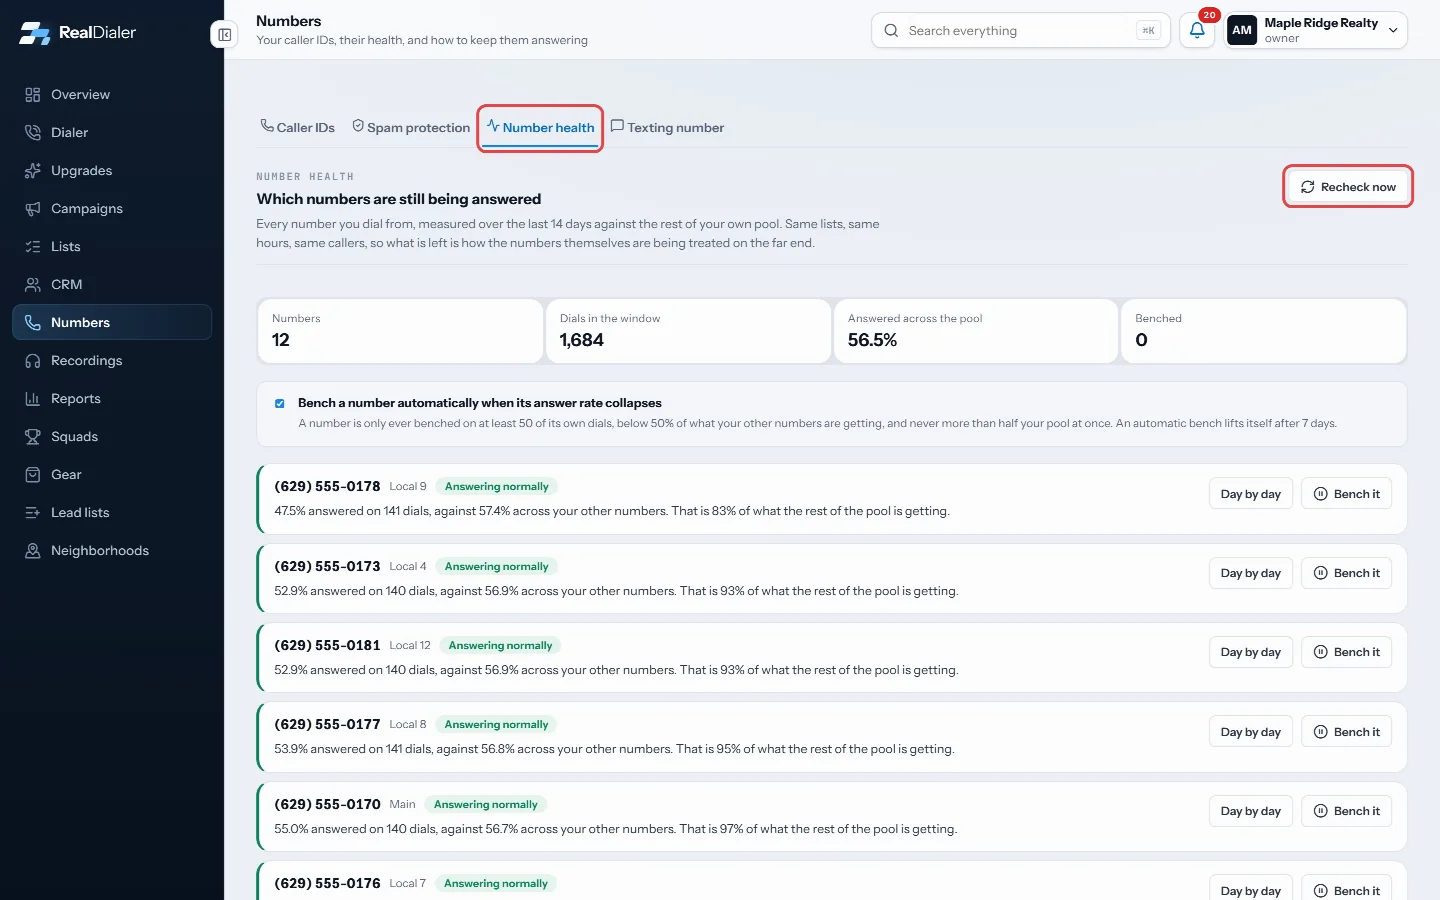
Task: Collapse the sidebar with the panel icon
Action: point(225,35)
